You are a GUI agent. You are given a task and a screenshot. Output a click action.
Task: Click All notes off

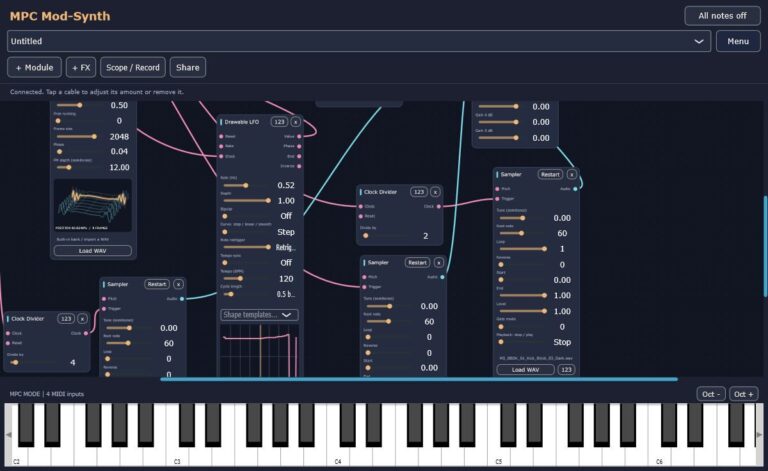tap(722, 16)
